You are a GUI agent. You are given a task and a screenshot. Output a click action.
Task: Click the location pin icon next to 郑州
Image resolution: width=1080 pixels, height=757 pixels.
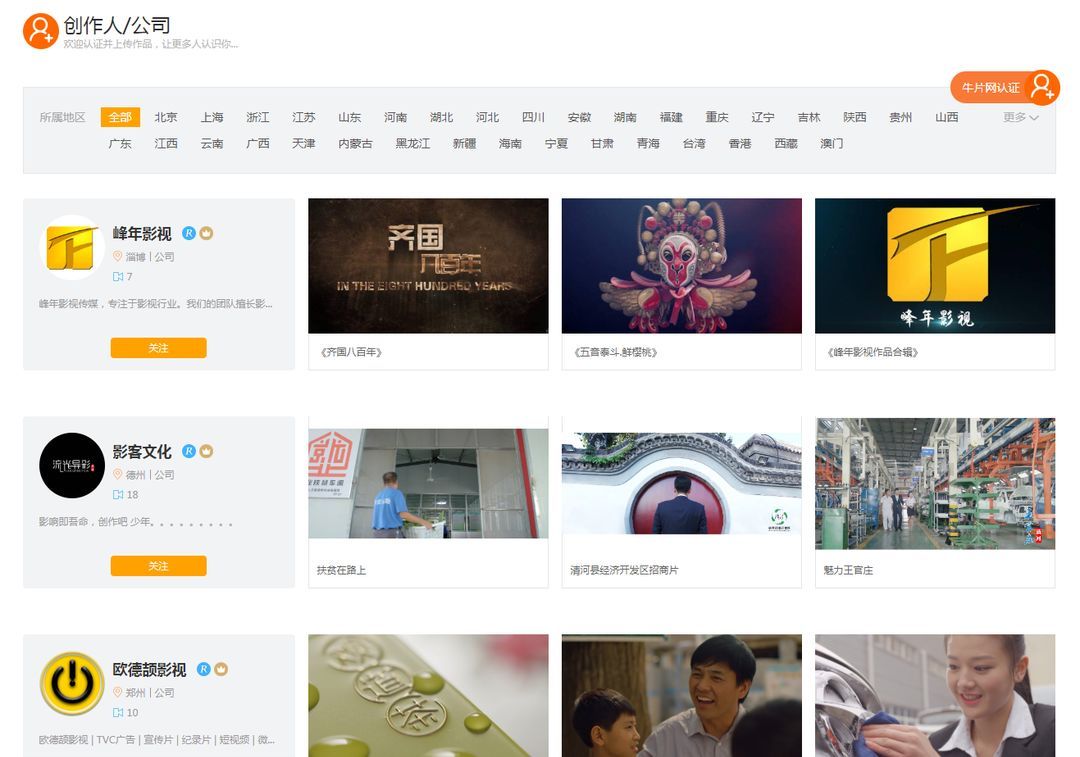point(118,692)
